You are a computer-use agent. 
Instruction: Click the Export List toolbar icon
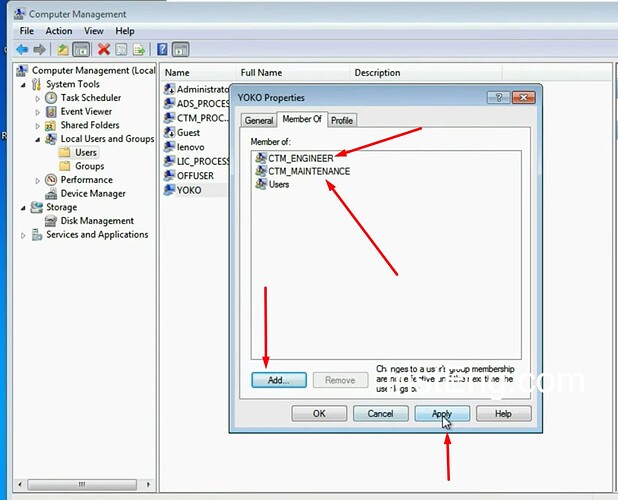[139, 50]
